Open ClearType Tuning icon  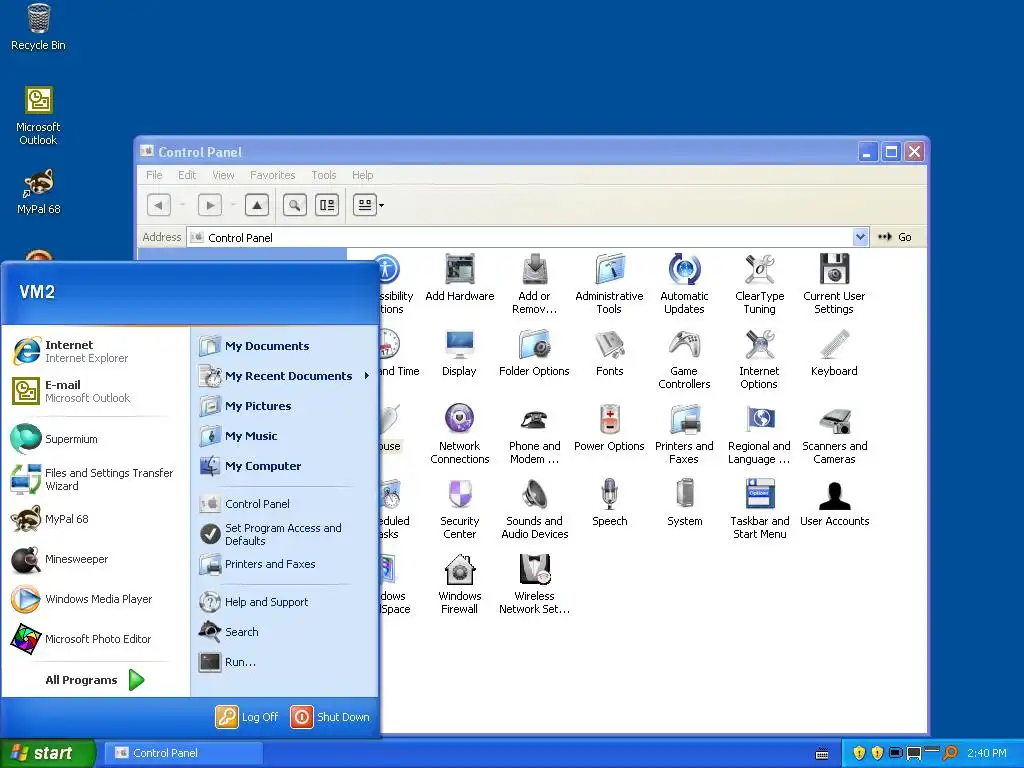(x=759, y=284)
